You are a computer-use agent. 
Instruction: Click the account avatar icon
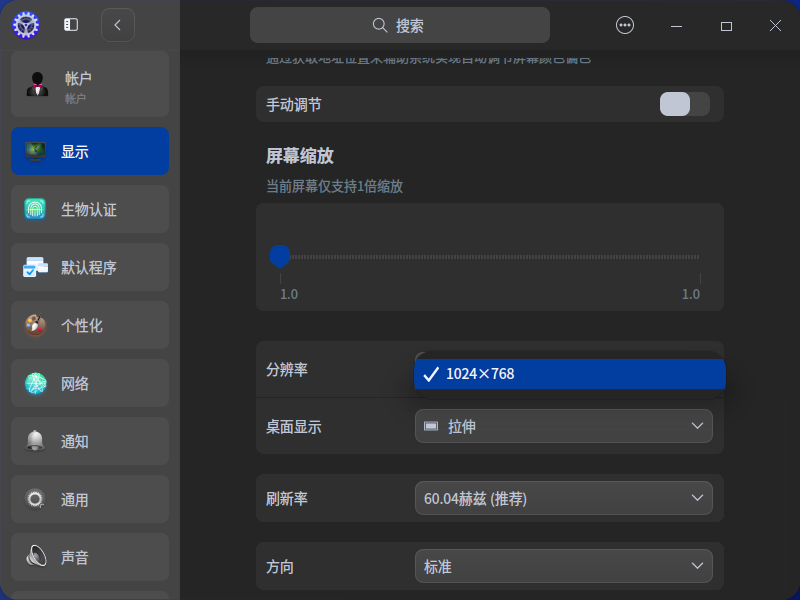(37, 84)
